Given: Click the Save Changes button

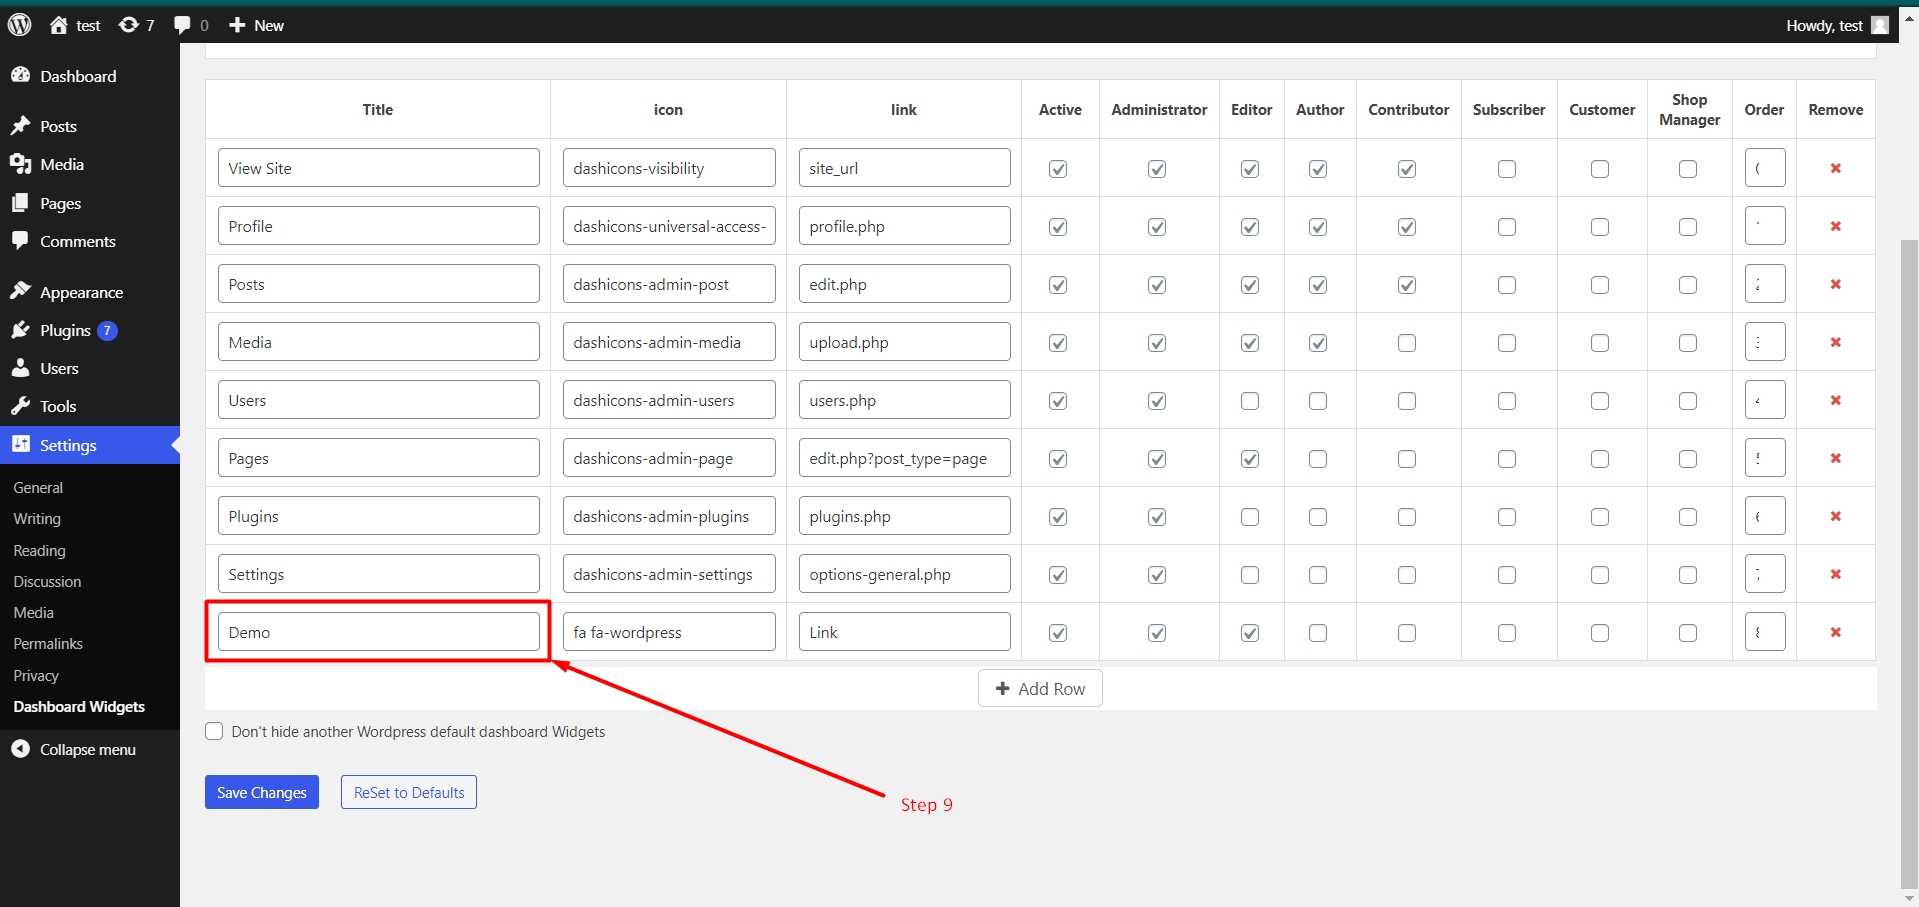Looking at the screenshot, I should coord(262,792).
